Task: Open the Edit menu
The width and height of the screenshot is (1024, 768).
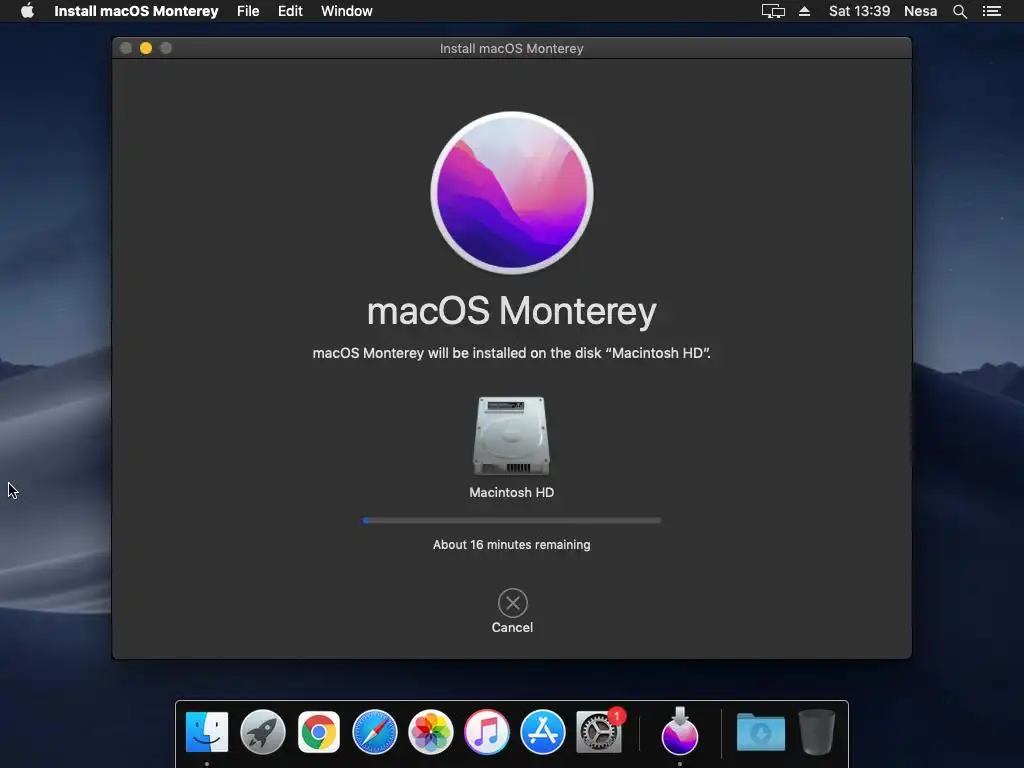Action: coord(290,11)
